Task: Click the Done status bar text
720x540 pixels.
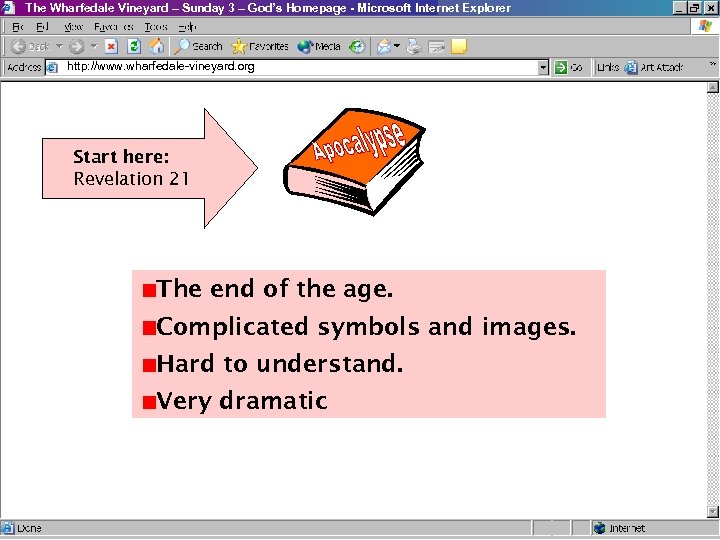Action: click(x=29, y=529)
